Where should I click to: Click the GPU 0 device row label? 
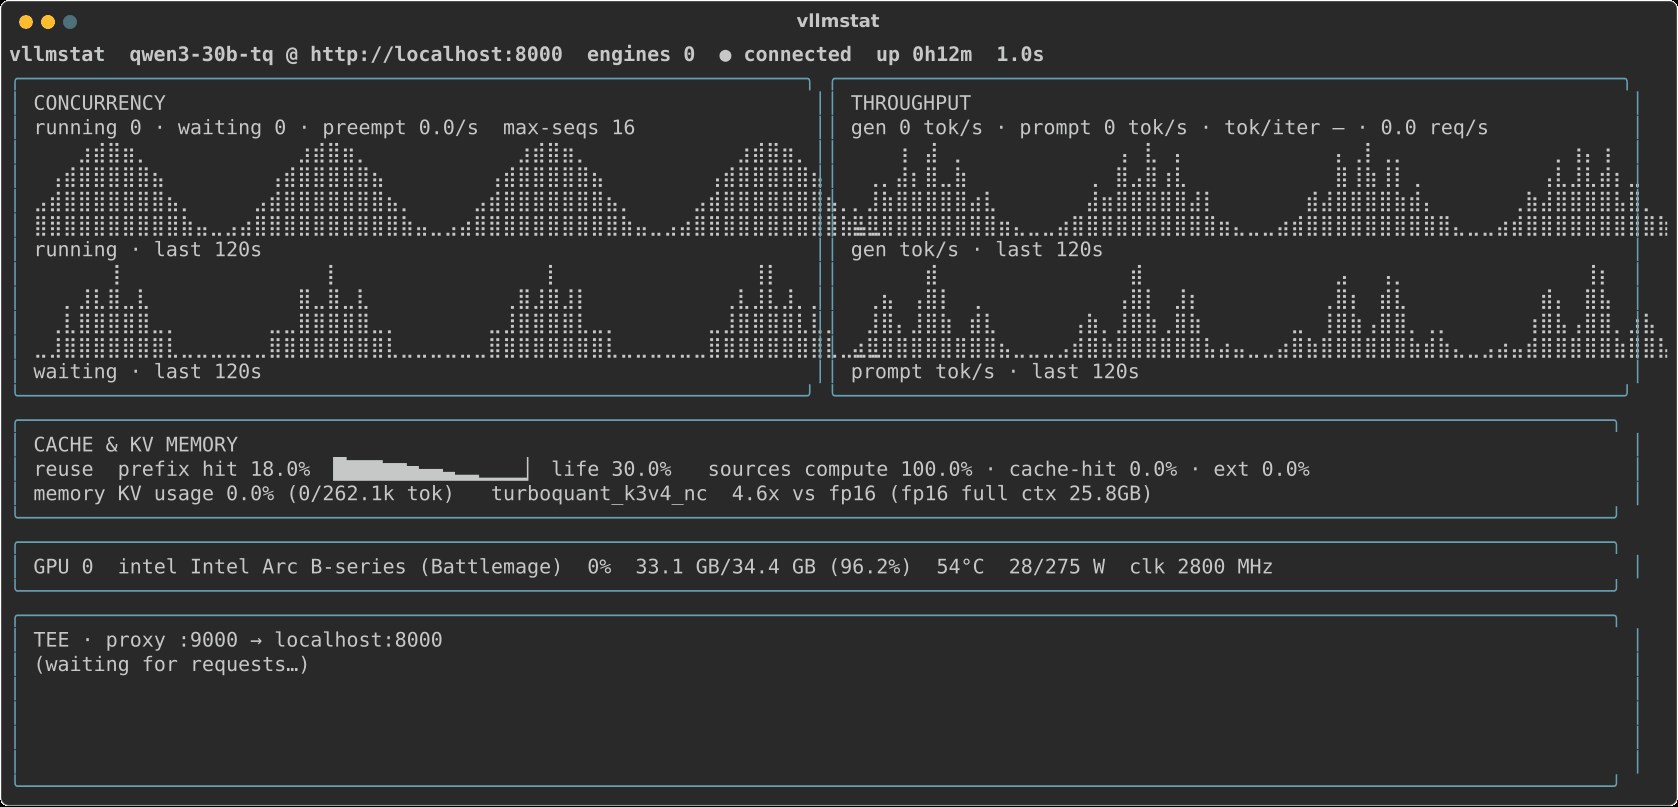point(63,567)
